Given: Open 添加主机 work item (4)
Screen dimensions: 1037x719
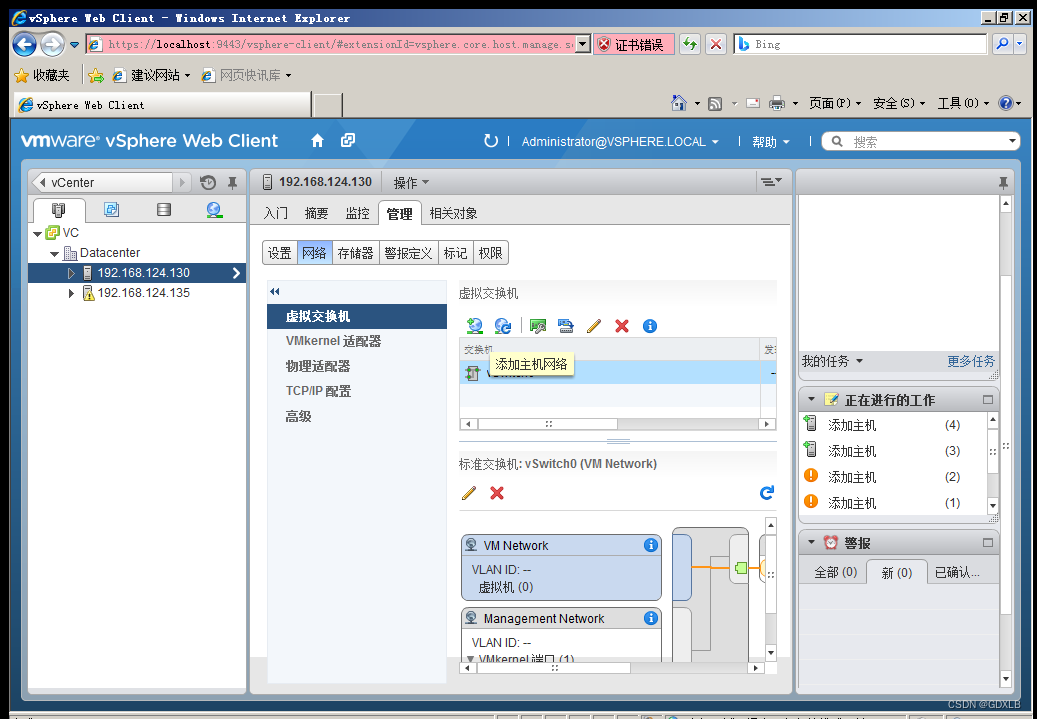Looking at the screenshot, I should 893,425.
